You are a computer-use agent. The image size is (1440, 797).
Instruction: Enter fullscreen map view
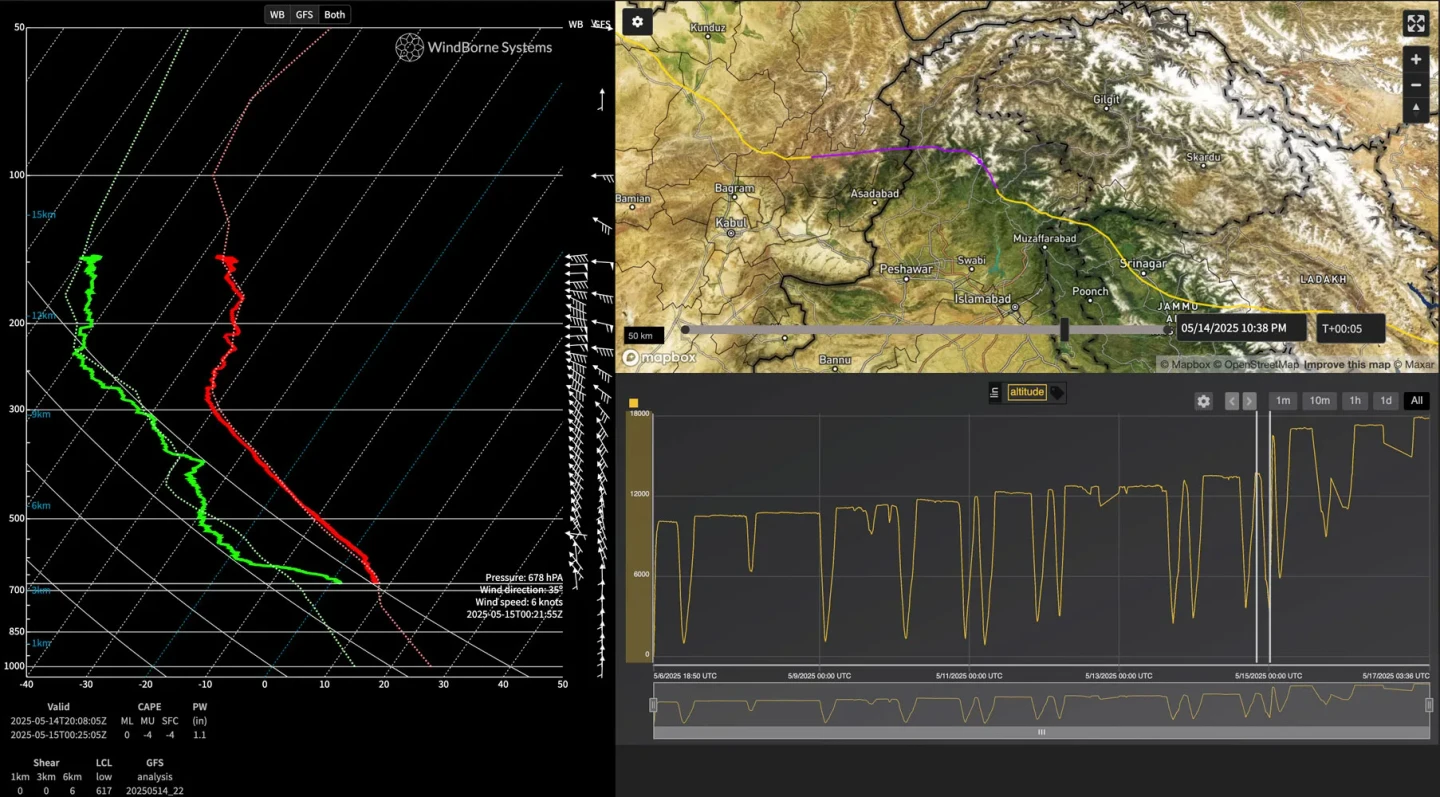1415,23
